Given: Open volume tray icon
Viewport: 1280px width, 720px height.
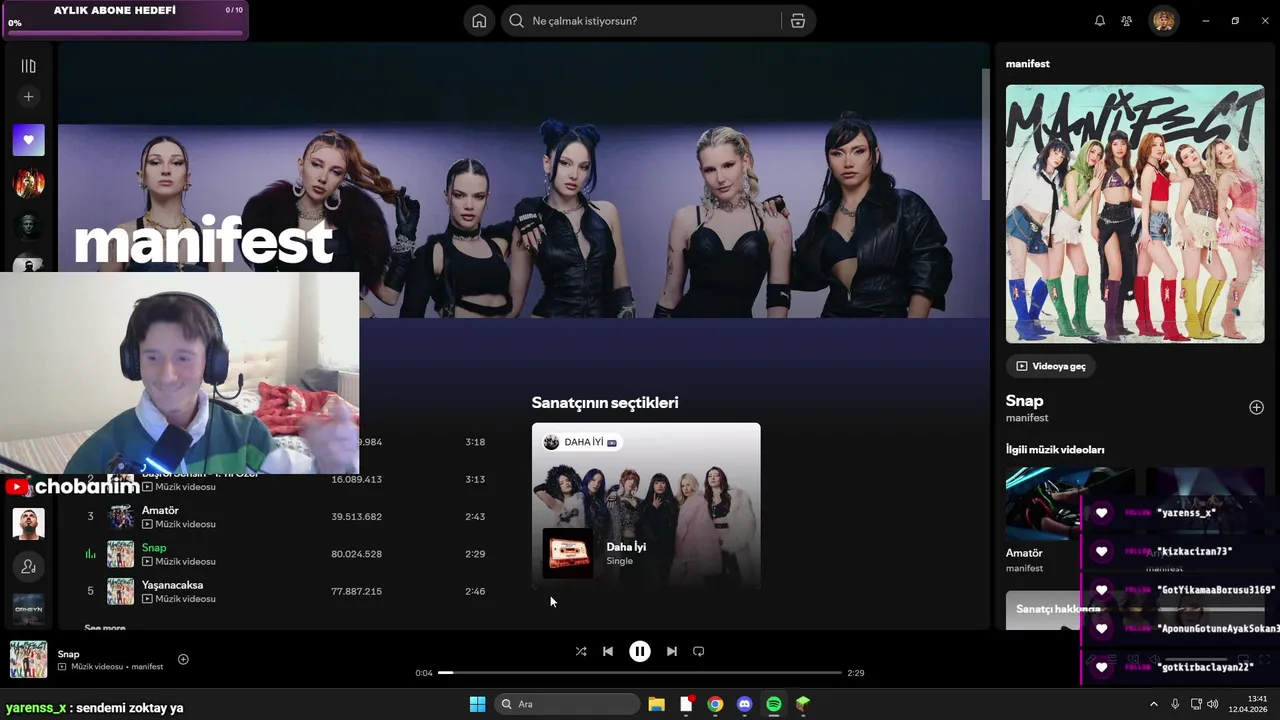Looking at the screenshot, I should point(1213,704).
